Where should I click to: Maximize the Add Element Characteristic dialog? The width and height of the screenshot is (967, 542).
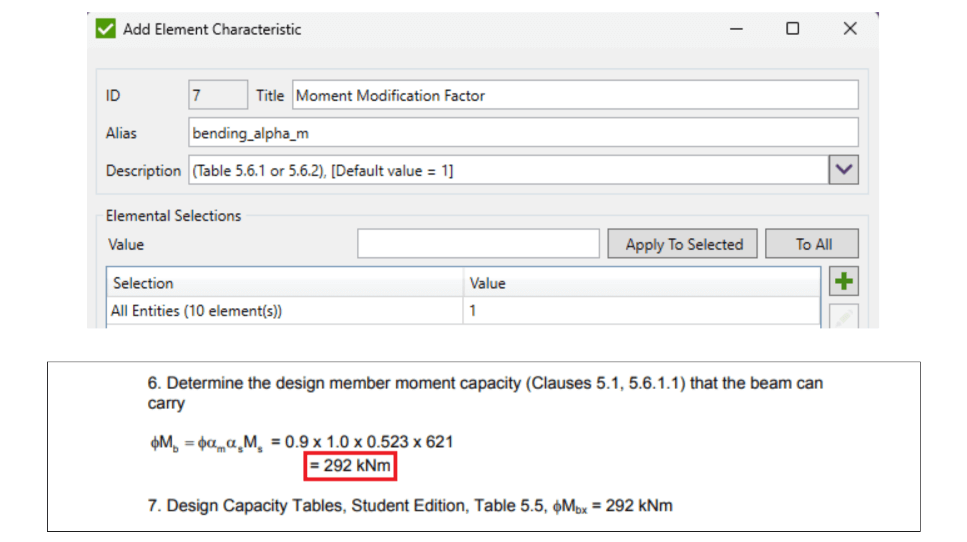point(792,28)
